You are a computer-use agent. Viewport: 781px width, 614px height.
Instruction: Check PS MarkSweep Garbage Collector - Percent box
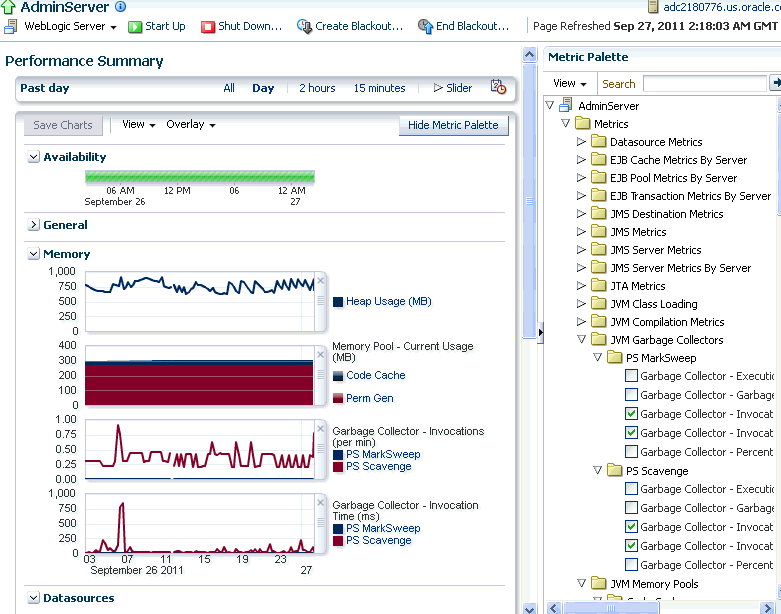pyautogui.click(x=631, y=451)
